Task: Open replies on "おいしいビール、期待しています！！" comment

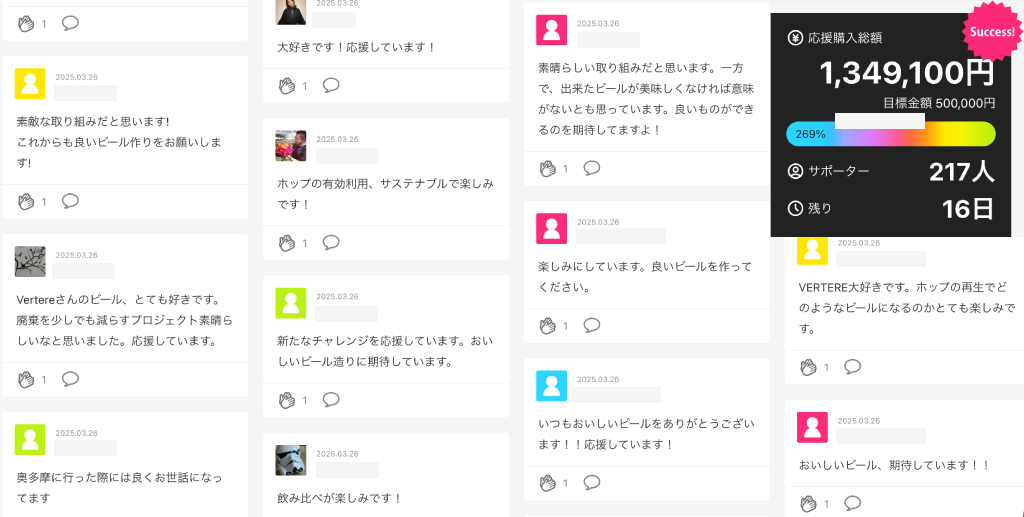Action: point(853,503)
